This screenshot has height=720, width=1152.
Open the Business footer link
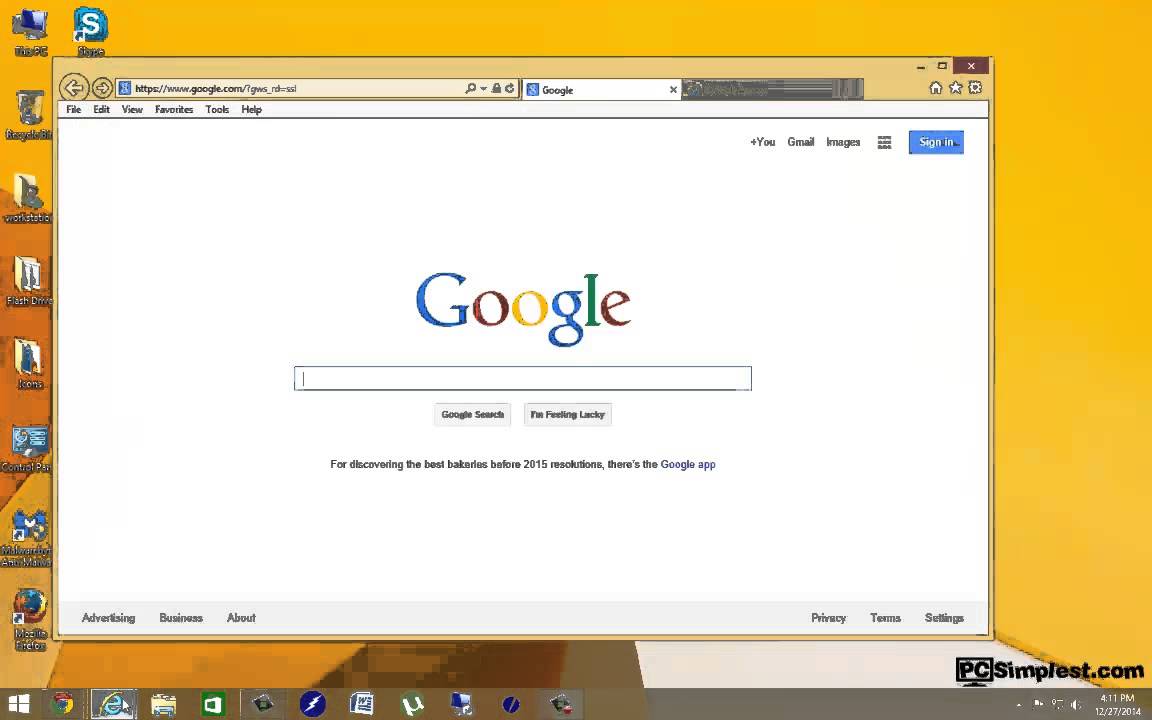(181, 618)
